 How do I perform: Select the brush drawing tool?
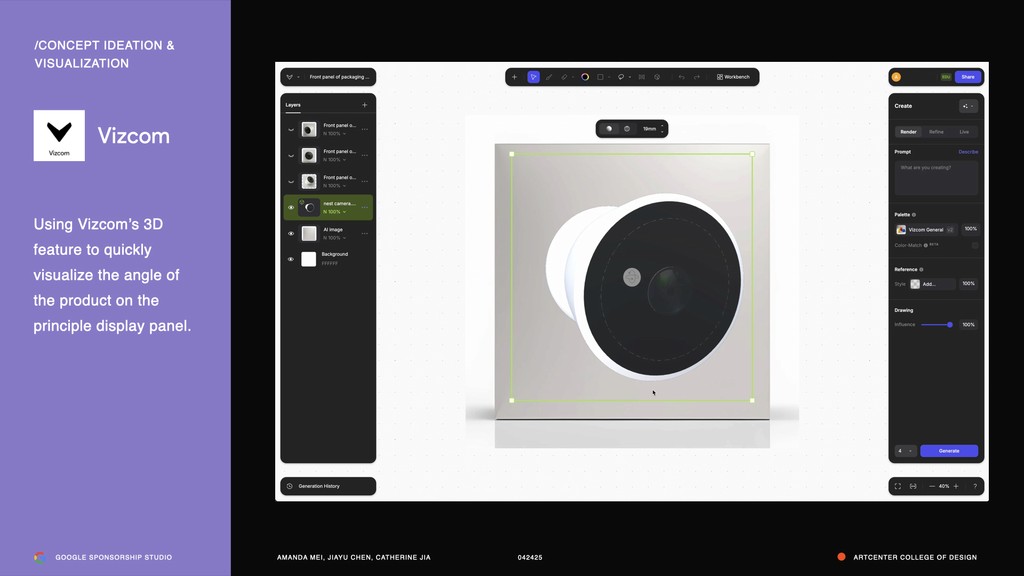pyautogui.click(x=549, y=77)
